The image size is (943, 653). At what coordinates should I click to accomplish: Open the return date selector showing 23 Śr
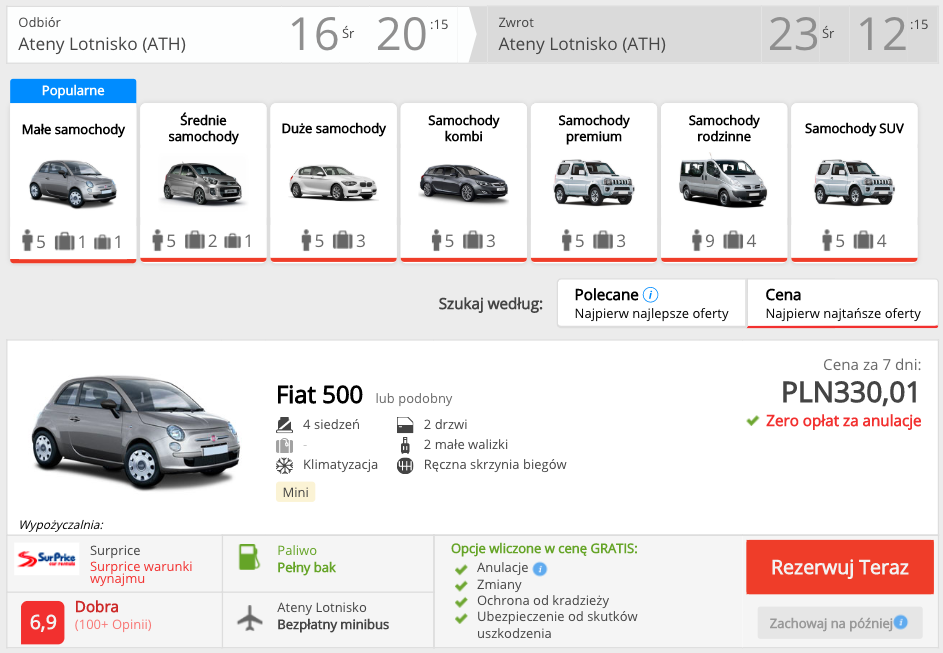point(795,33)
